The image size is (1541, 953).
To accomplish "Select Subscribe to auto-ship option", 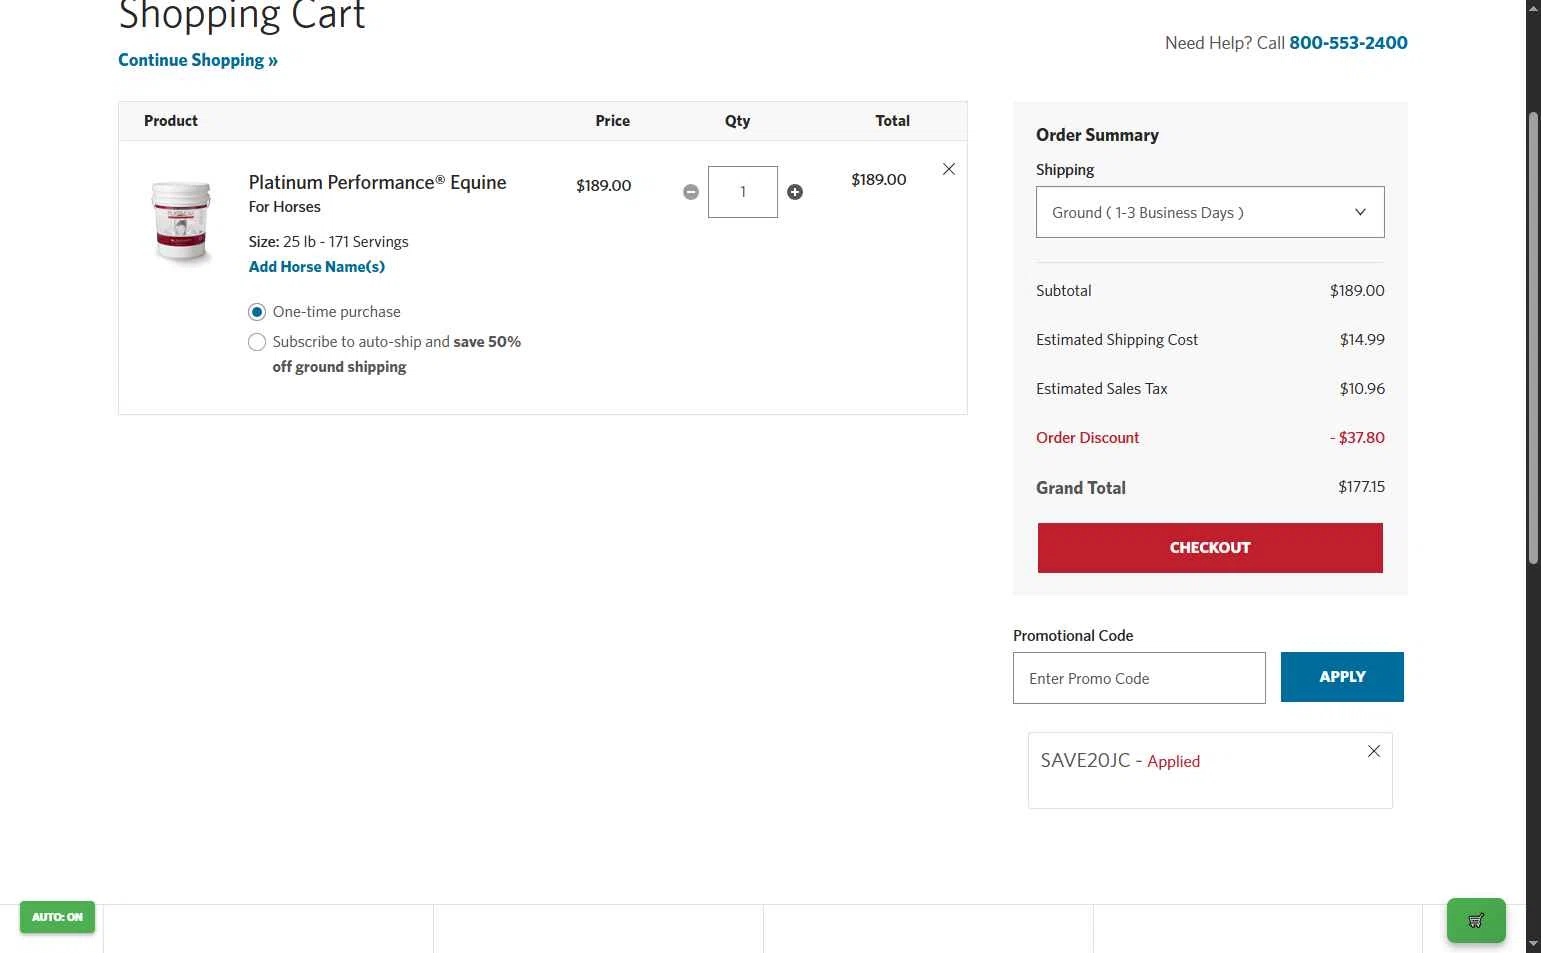I will pyautogui.click(x=257, y=342).
